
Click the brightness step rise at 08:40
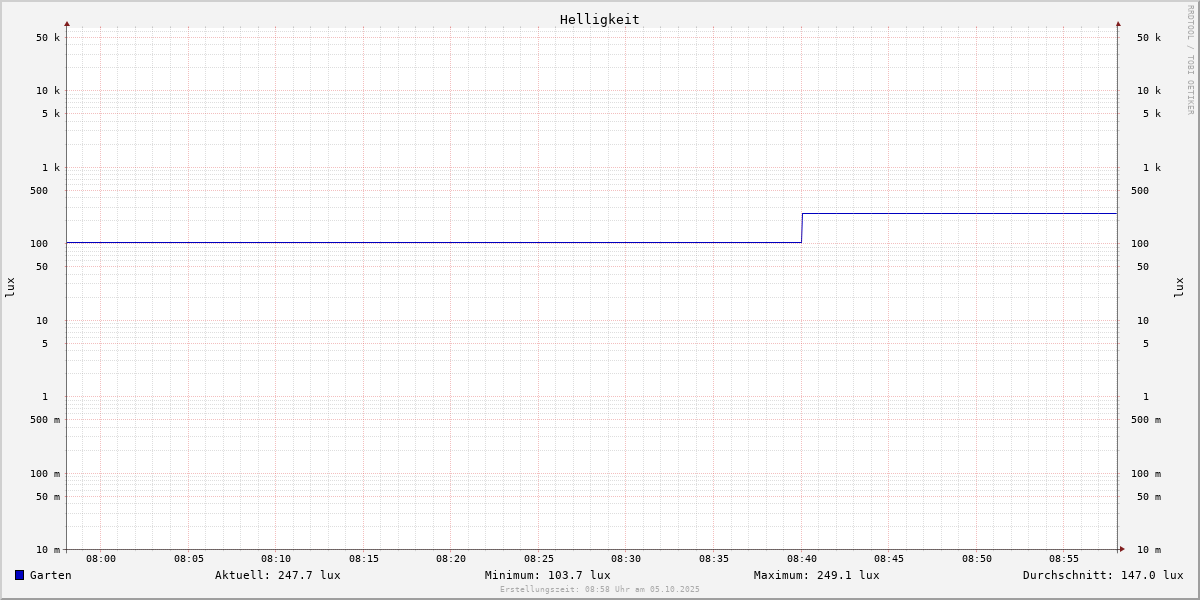point(802,228)
